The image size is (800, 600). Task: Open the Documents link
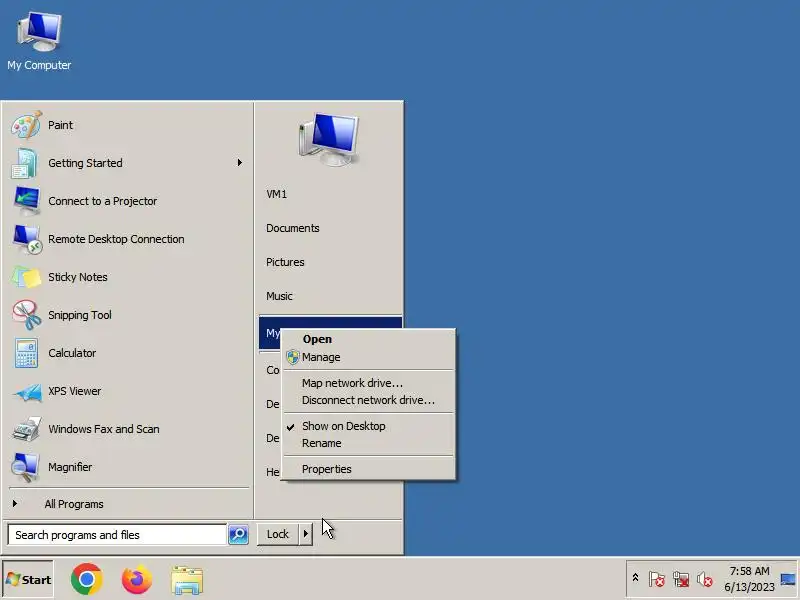(x=293, y=228)
